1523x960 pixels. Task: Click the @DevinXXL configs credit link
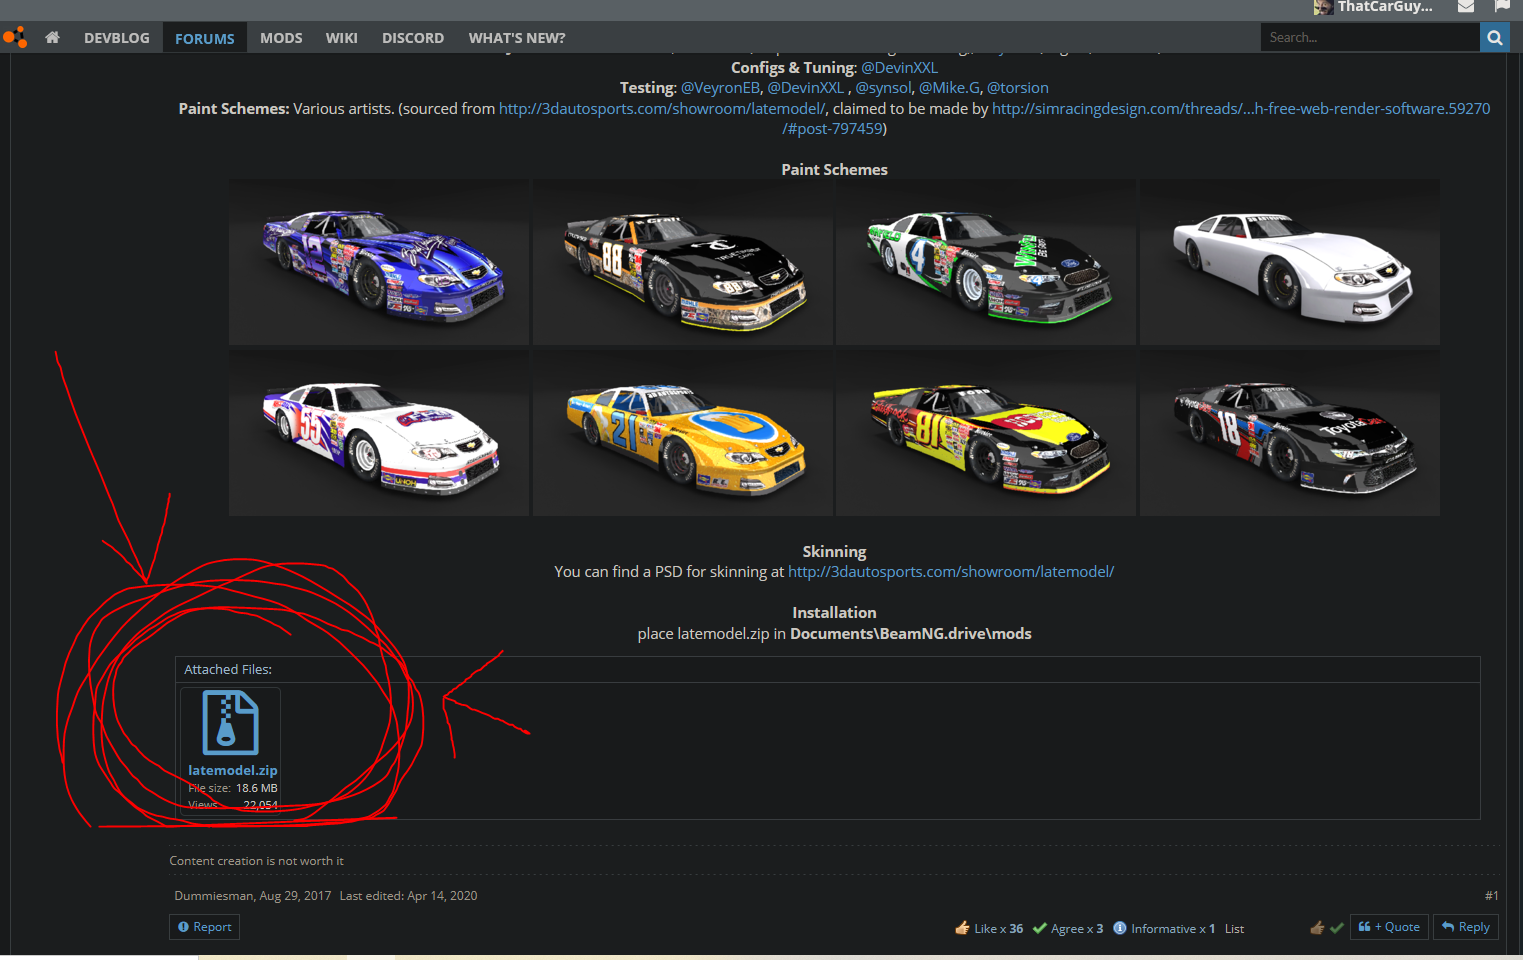click(899, 67)
